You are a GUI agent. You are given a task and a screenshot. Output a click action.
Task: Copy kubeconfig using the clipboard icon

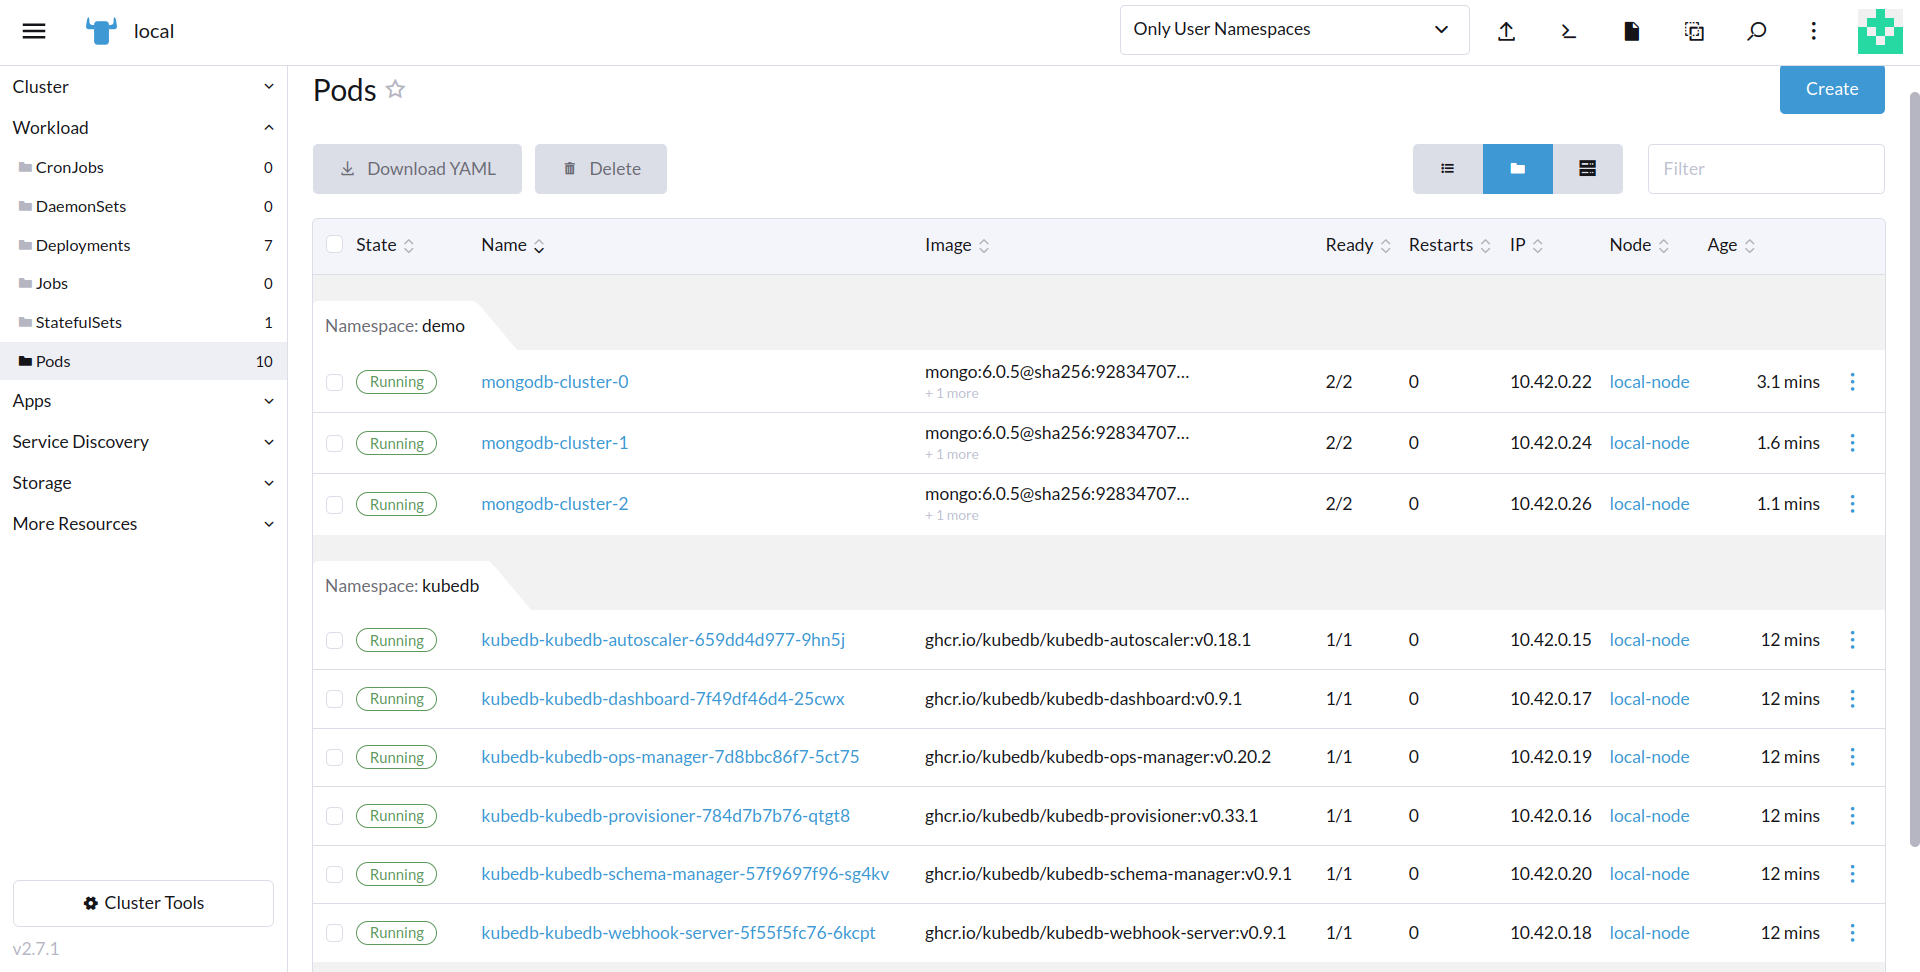coord(1694,31)
